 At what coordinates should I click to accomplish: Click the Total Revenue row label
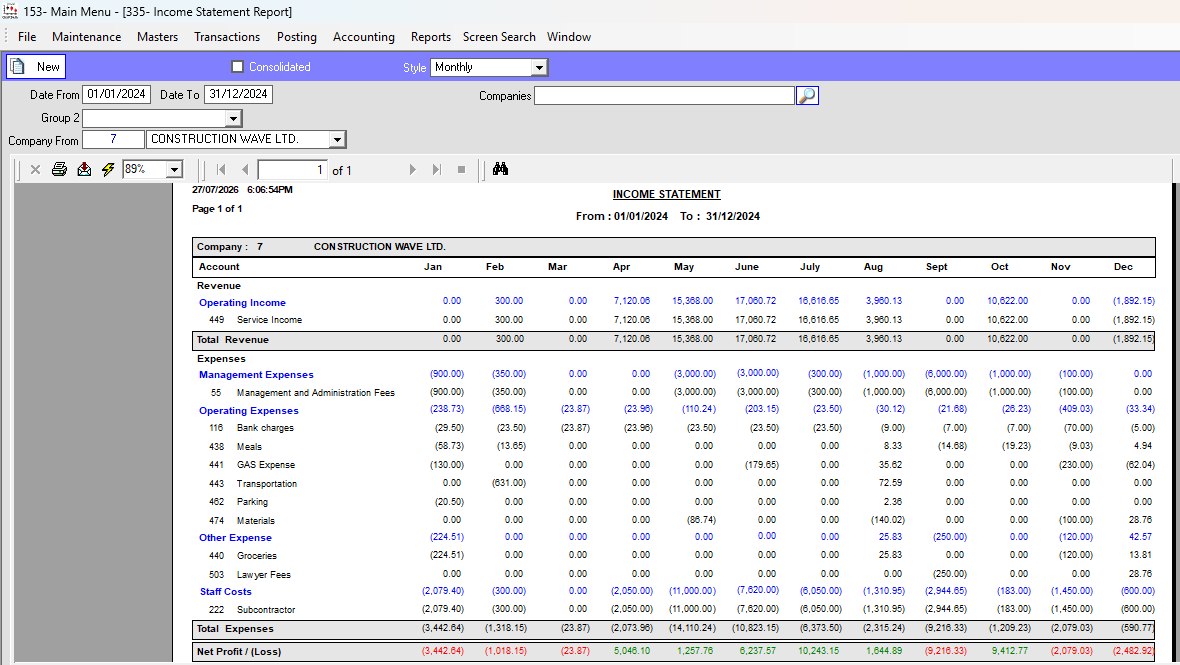233,340
